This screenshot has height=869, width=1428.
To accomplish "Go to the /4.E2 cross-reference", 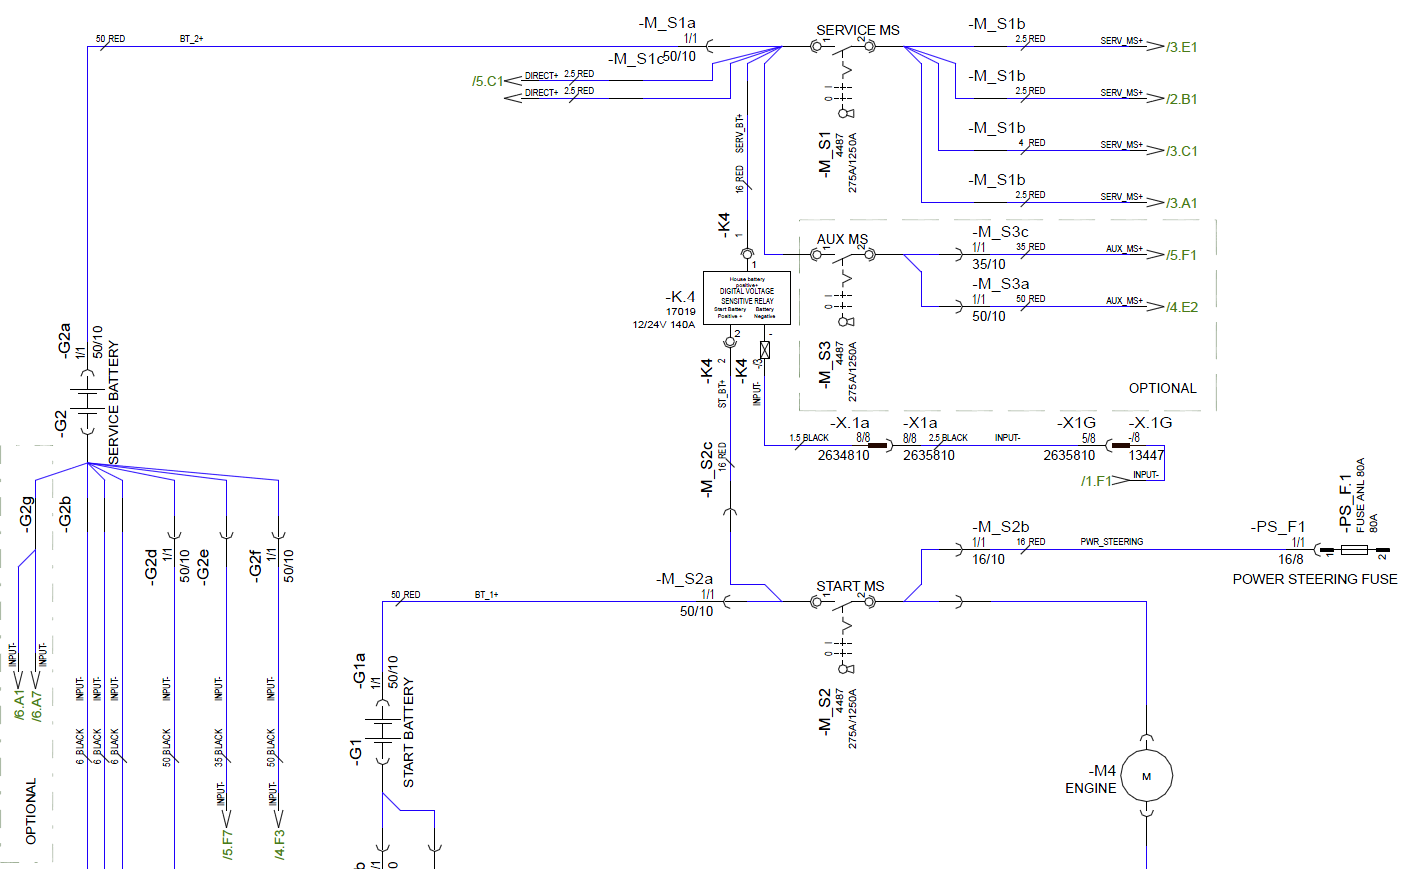I will click(1182, 307).
